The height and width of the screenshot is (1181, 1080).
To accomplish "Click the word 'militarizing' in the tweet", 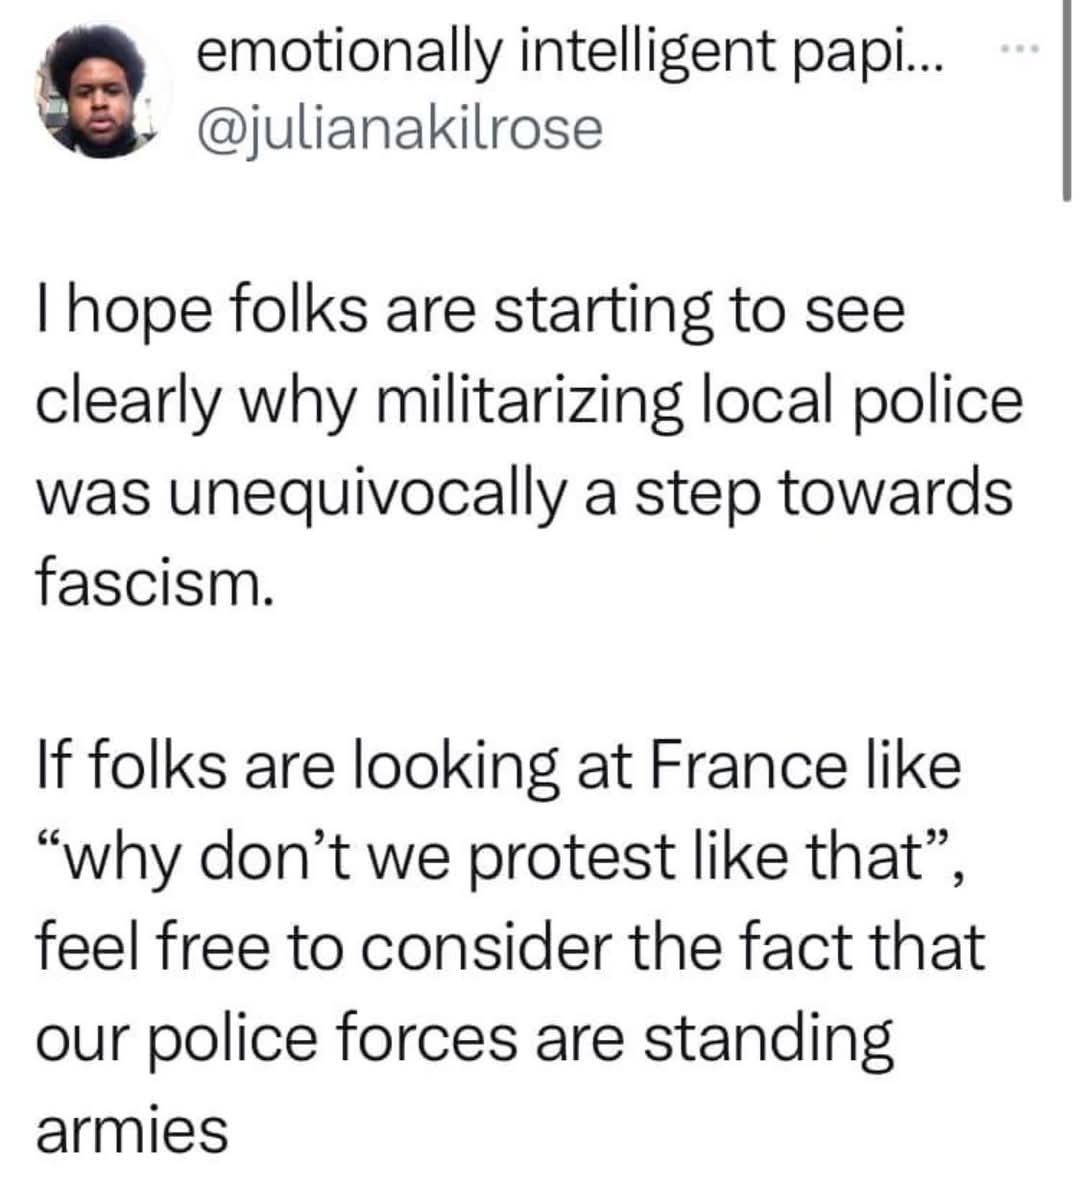I will click(528, 404).
